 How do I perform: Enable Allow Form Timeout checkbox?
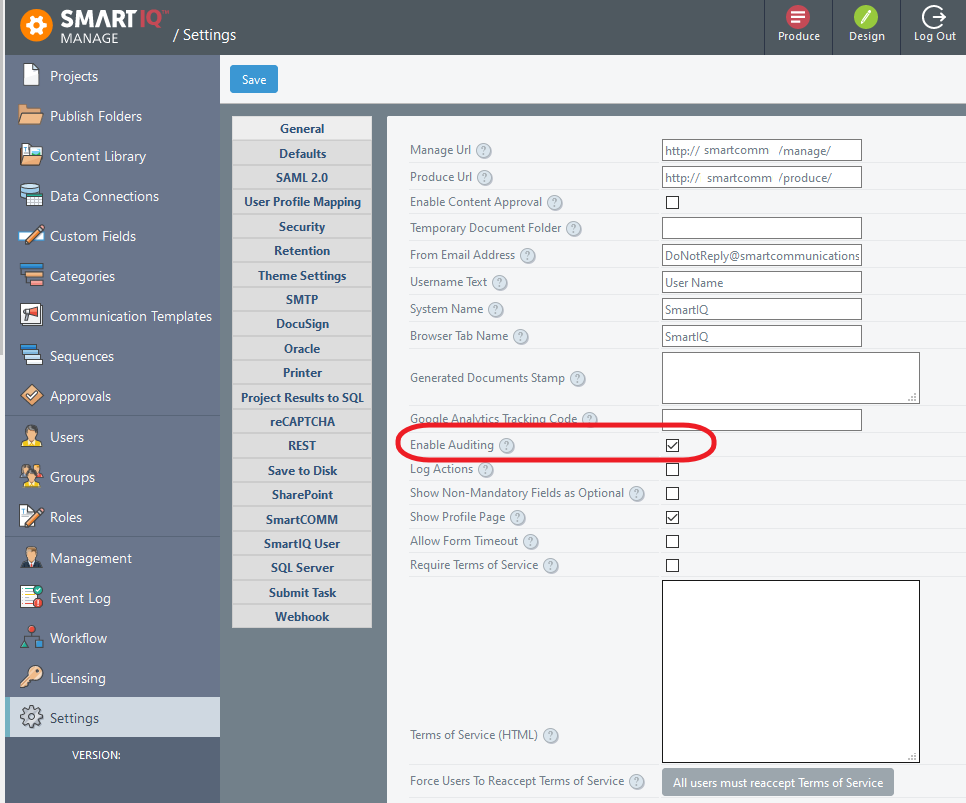point(672,541)
